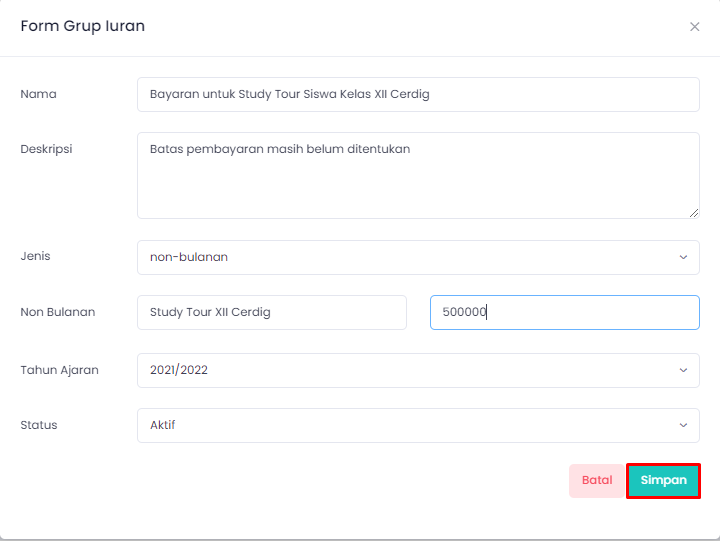Click the Deskripsi label
This screenshot has height=541, width=720.
[46, 149]
